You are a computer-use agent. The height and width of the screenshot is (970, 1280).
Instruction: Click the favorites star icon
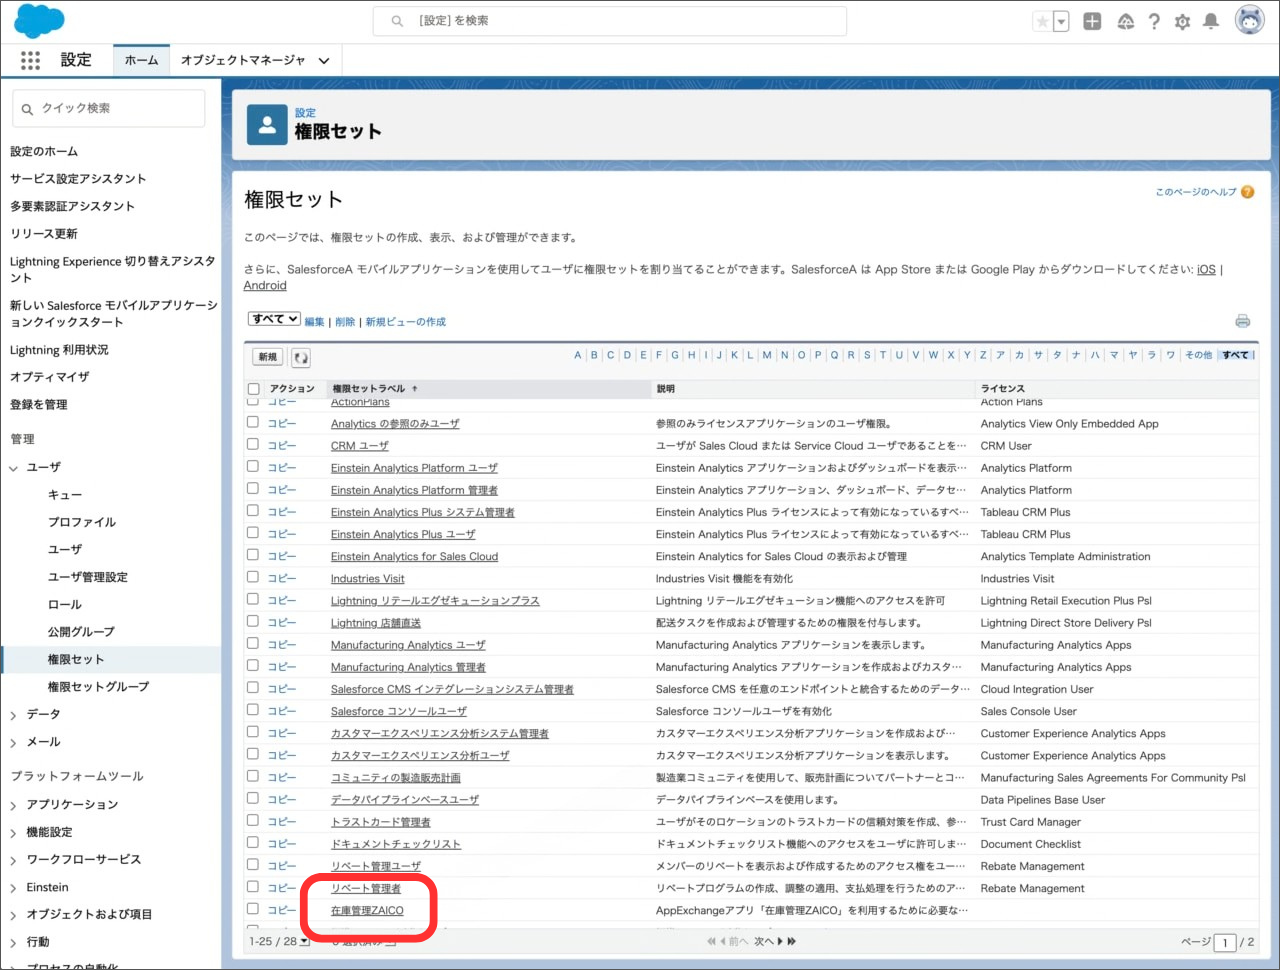coord(1043,21)
